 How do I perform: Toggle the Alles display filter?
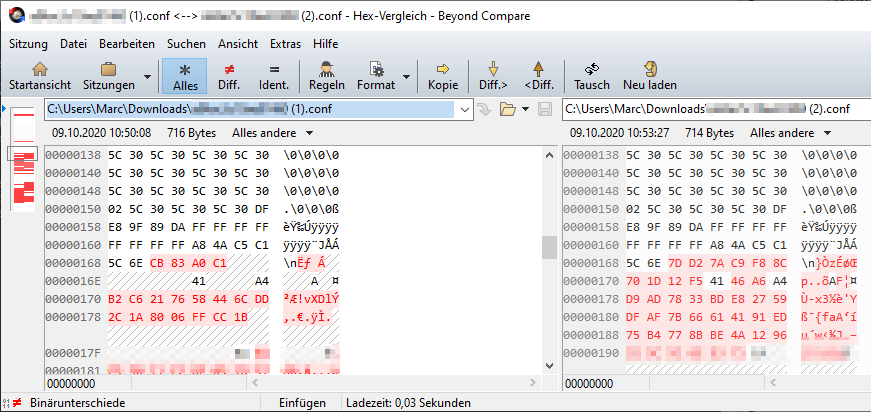tap(185, 76)
